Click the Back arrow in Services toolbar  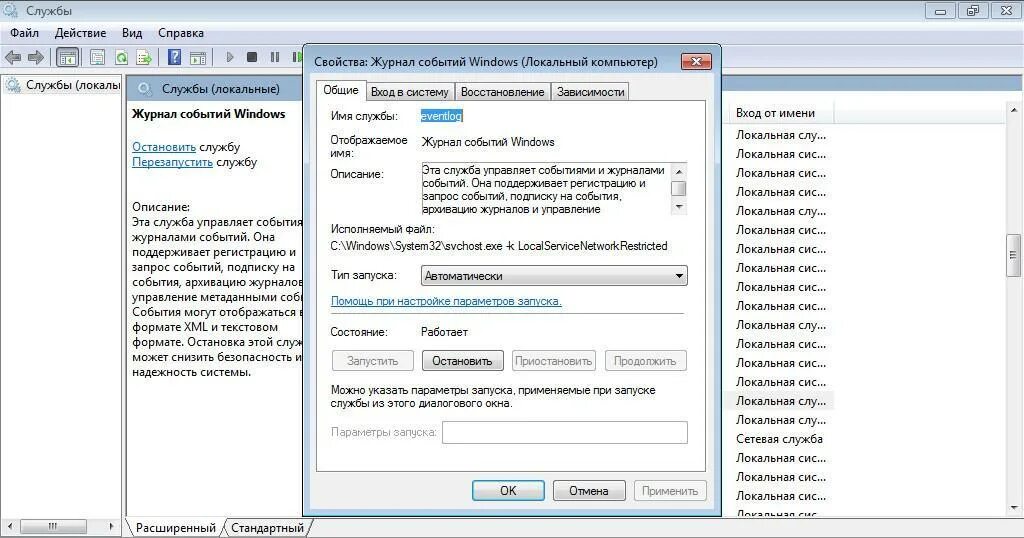[13, 57]
